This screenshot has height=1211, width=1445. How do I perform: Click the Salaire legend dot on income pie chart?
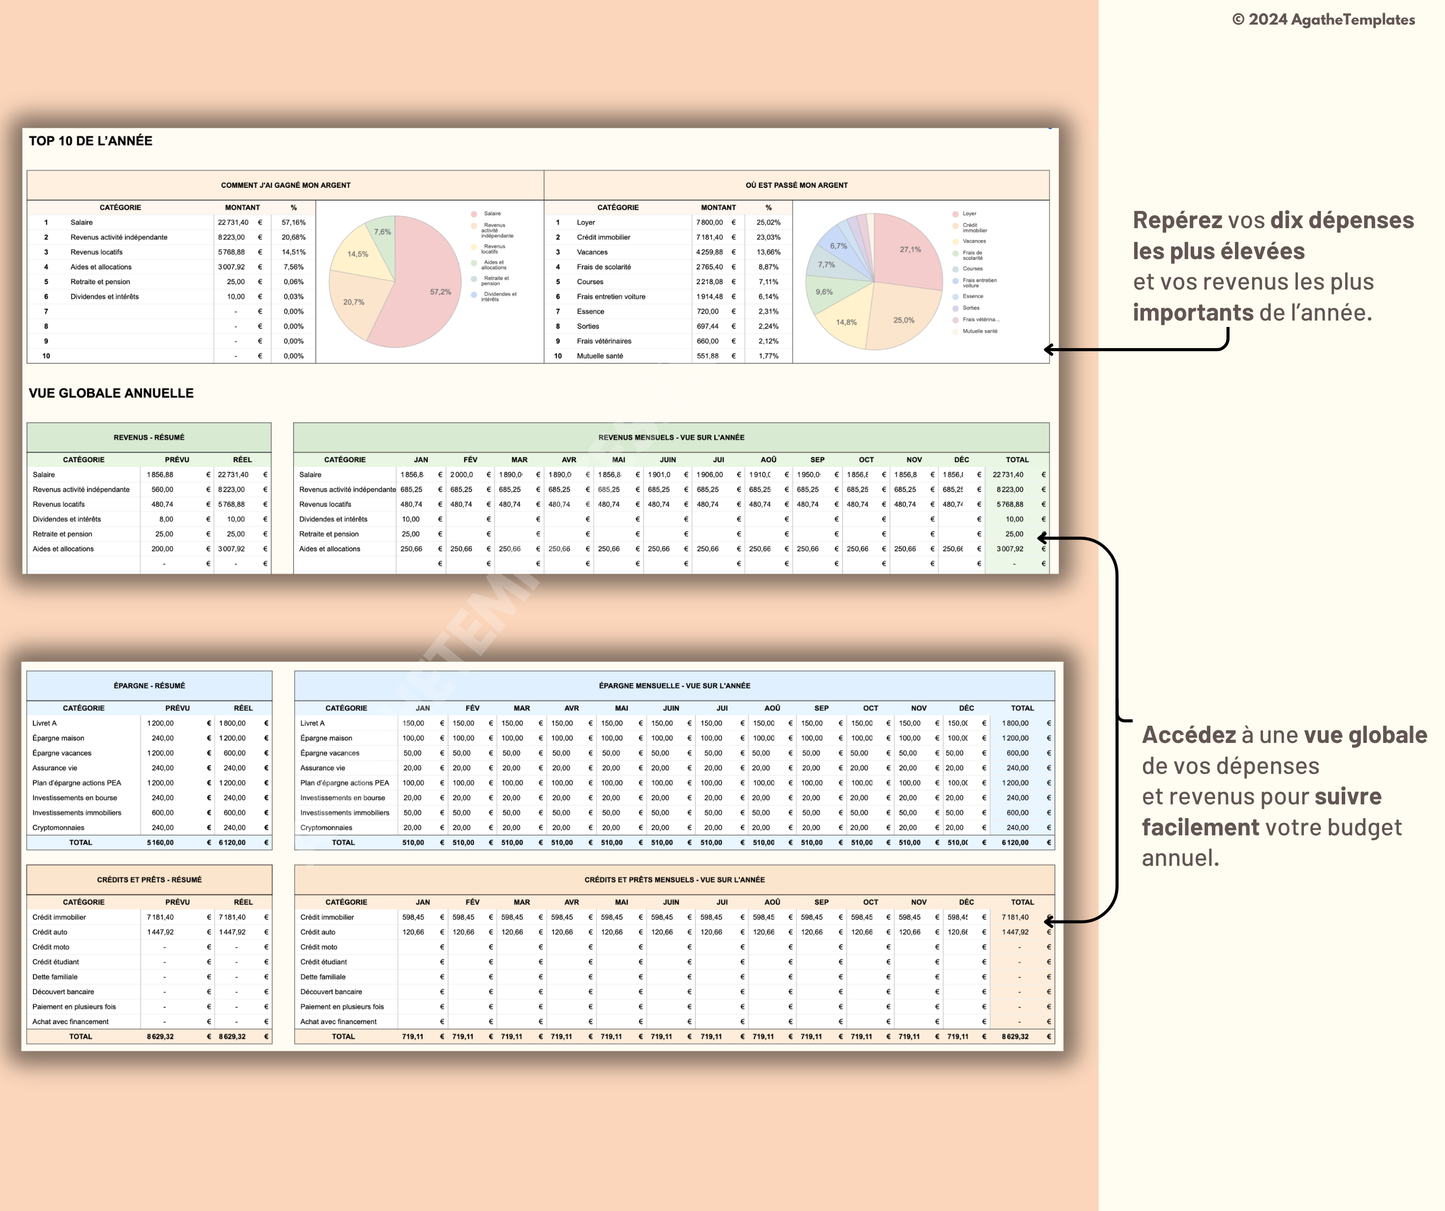tap(473, 213)
